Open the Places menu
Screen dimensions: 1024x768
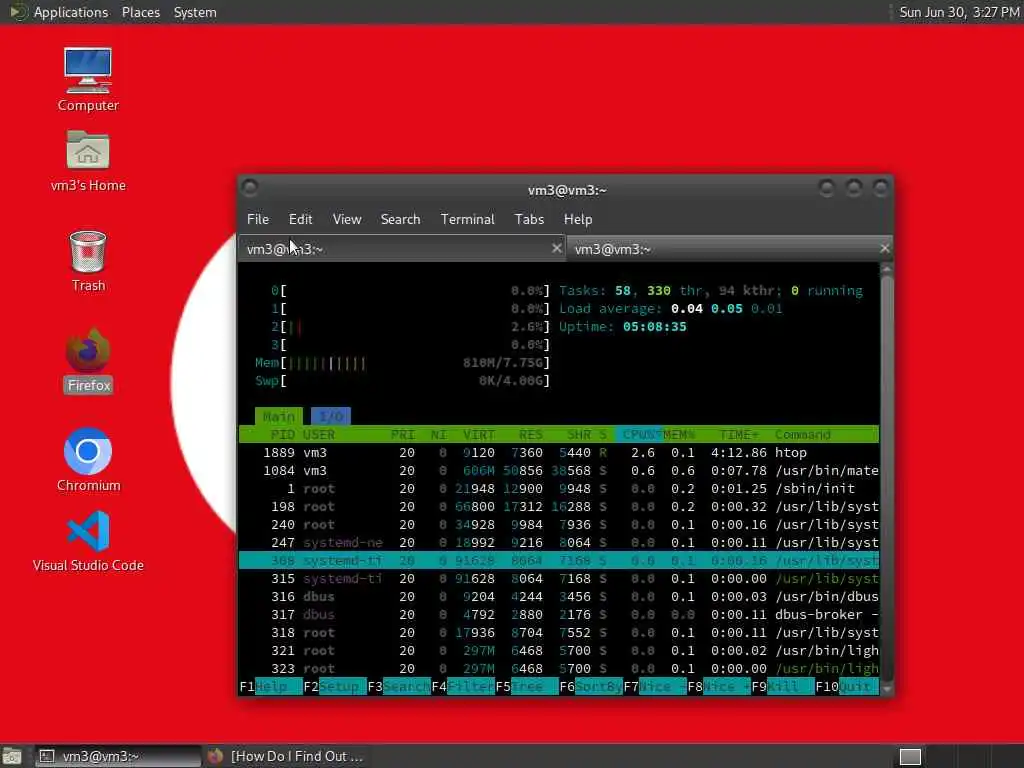pos(140,12)
